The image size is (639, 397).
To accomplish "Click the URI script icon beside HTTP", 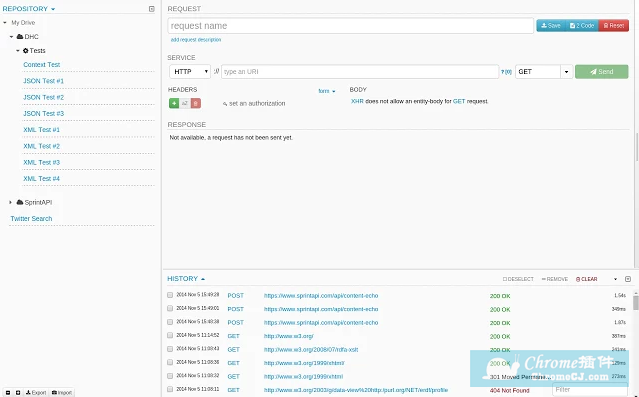I will pyautogui.click(x=216, y=71).
